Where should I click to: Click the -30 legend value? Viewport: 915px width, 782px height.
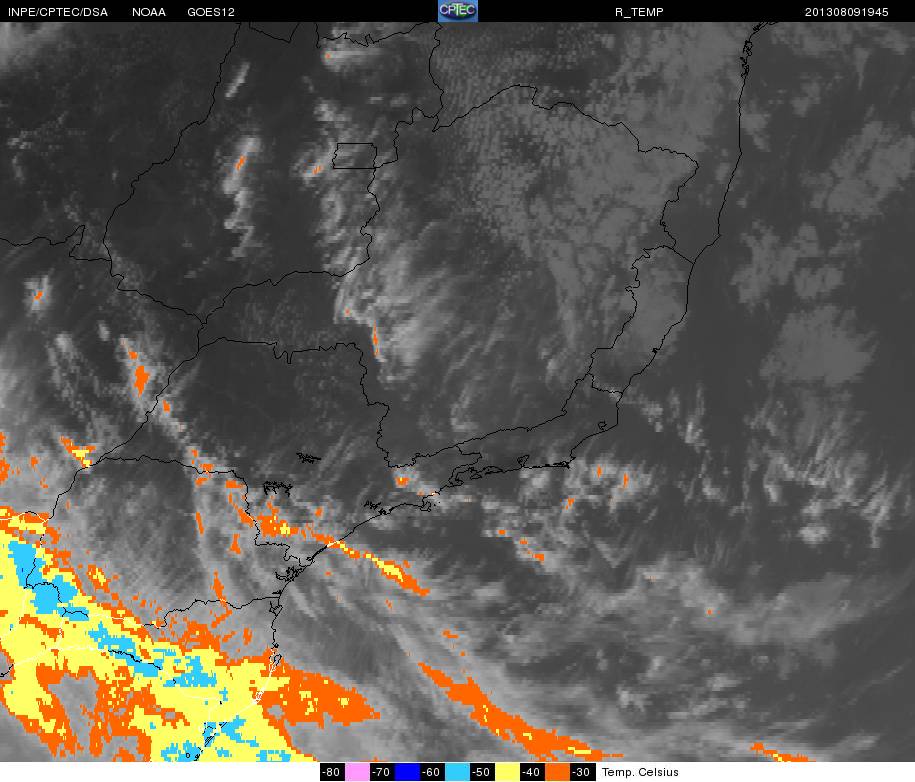point(582,772)
